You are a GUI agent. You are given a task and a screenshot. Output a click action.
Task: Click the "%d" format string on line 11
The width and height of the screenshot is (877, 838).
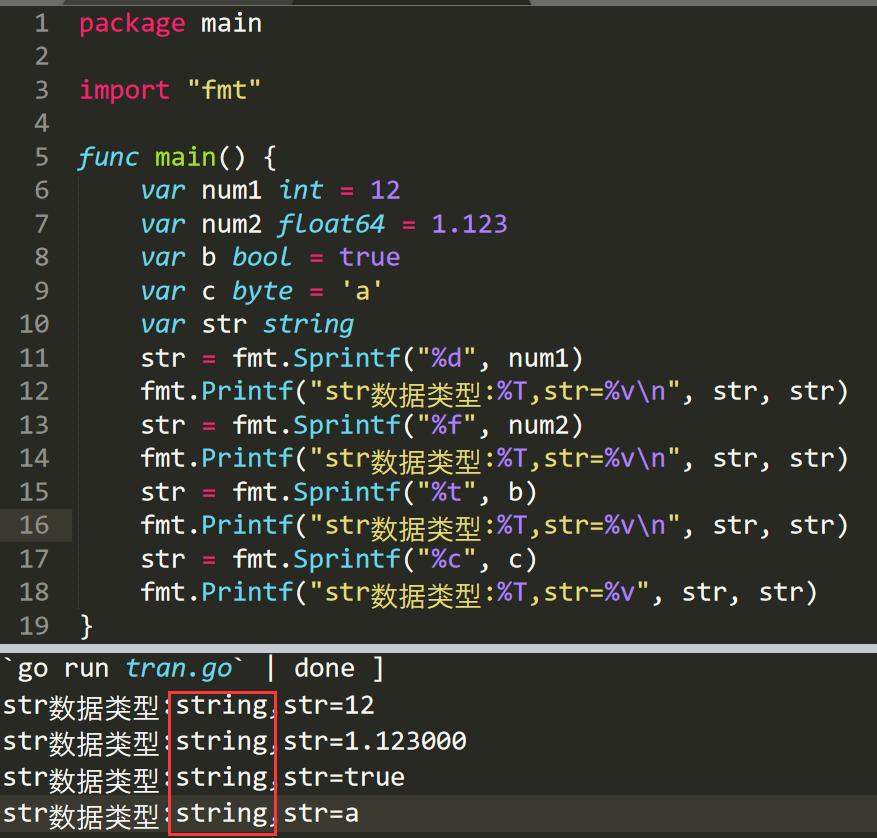pyautogui.click(x=446, y=359)
